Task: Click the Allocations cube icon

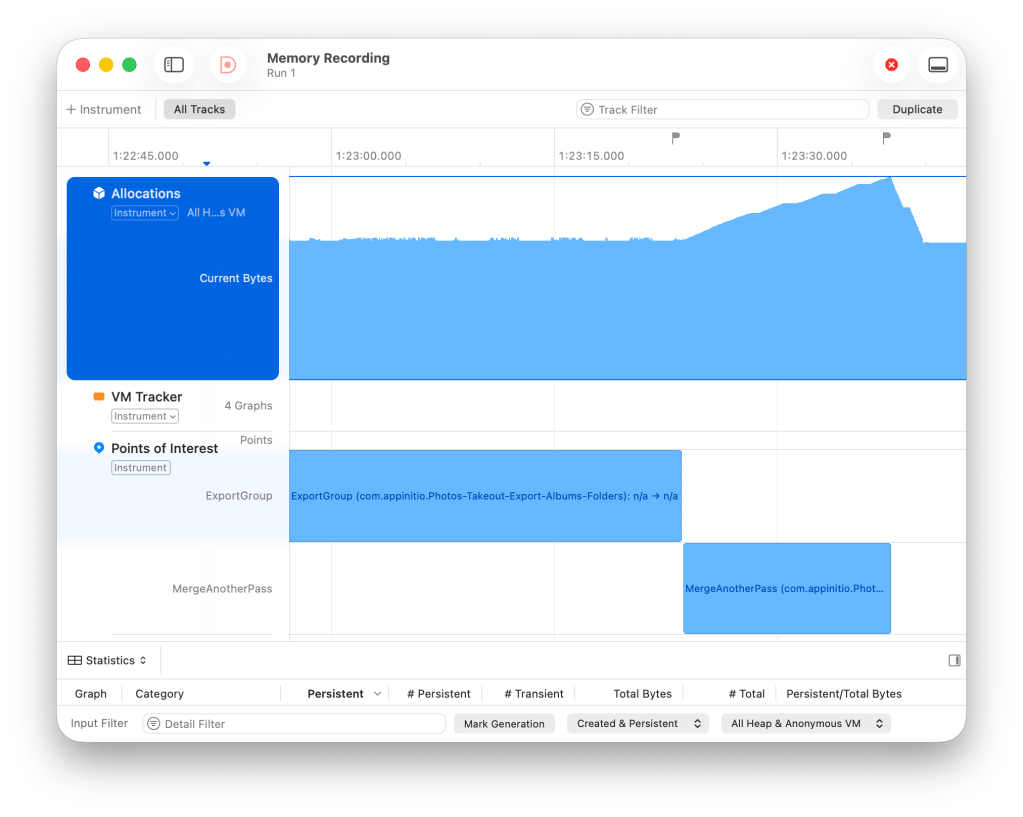Action: click(x=99, y=194)
